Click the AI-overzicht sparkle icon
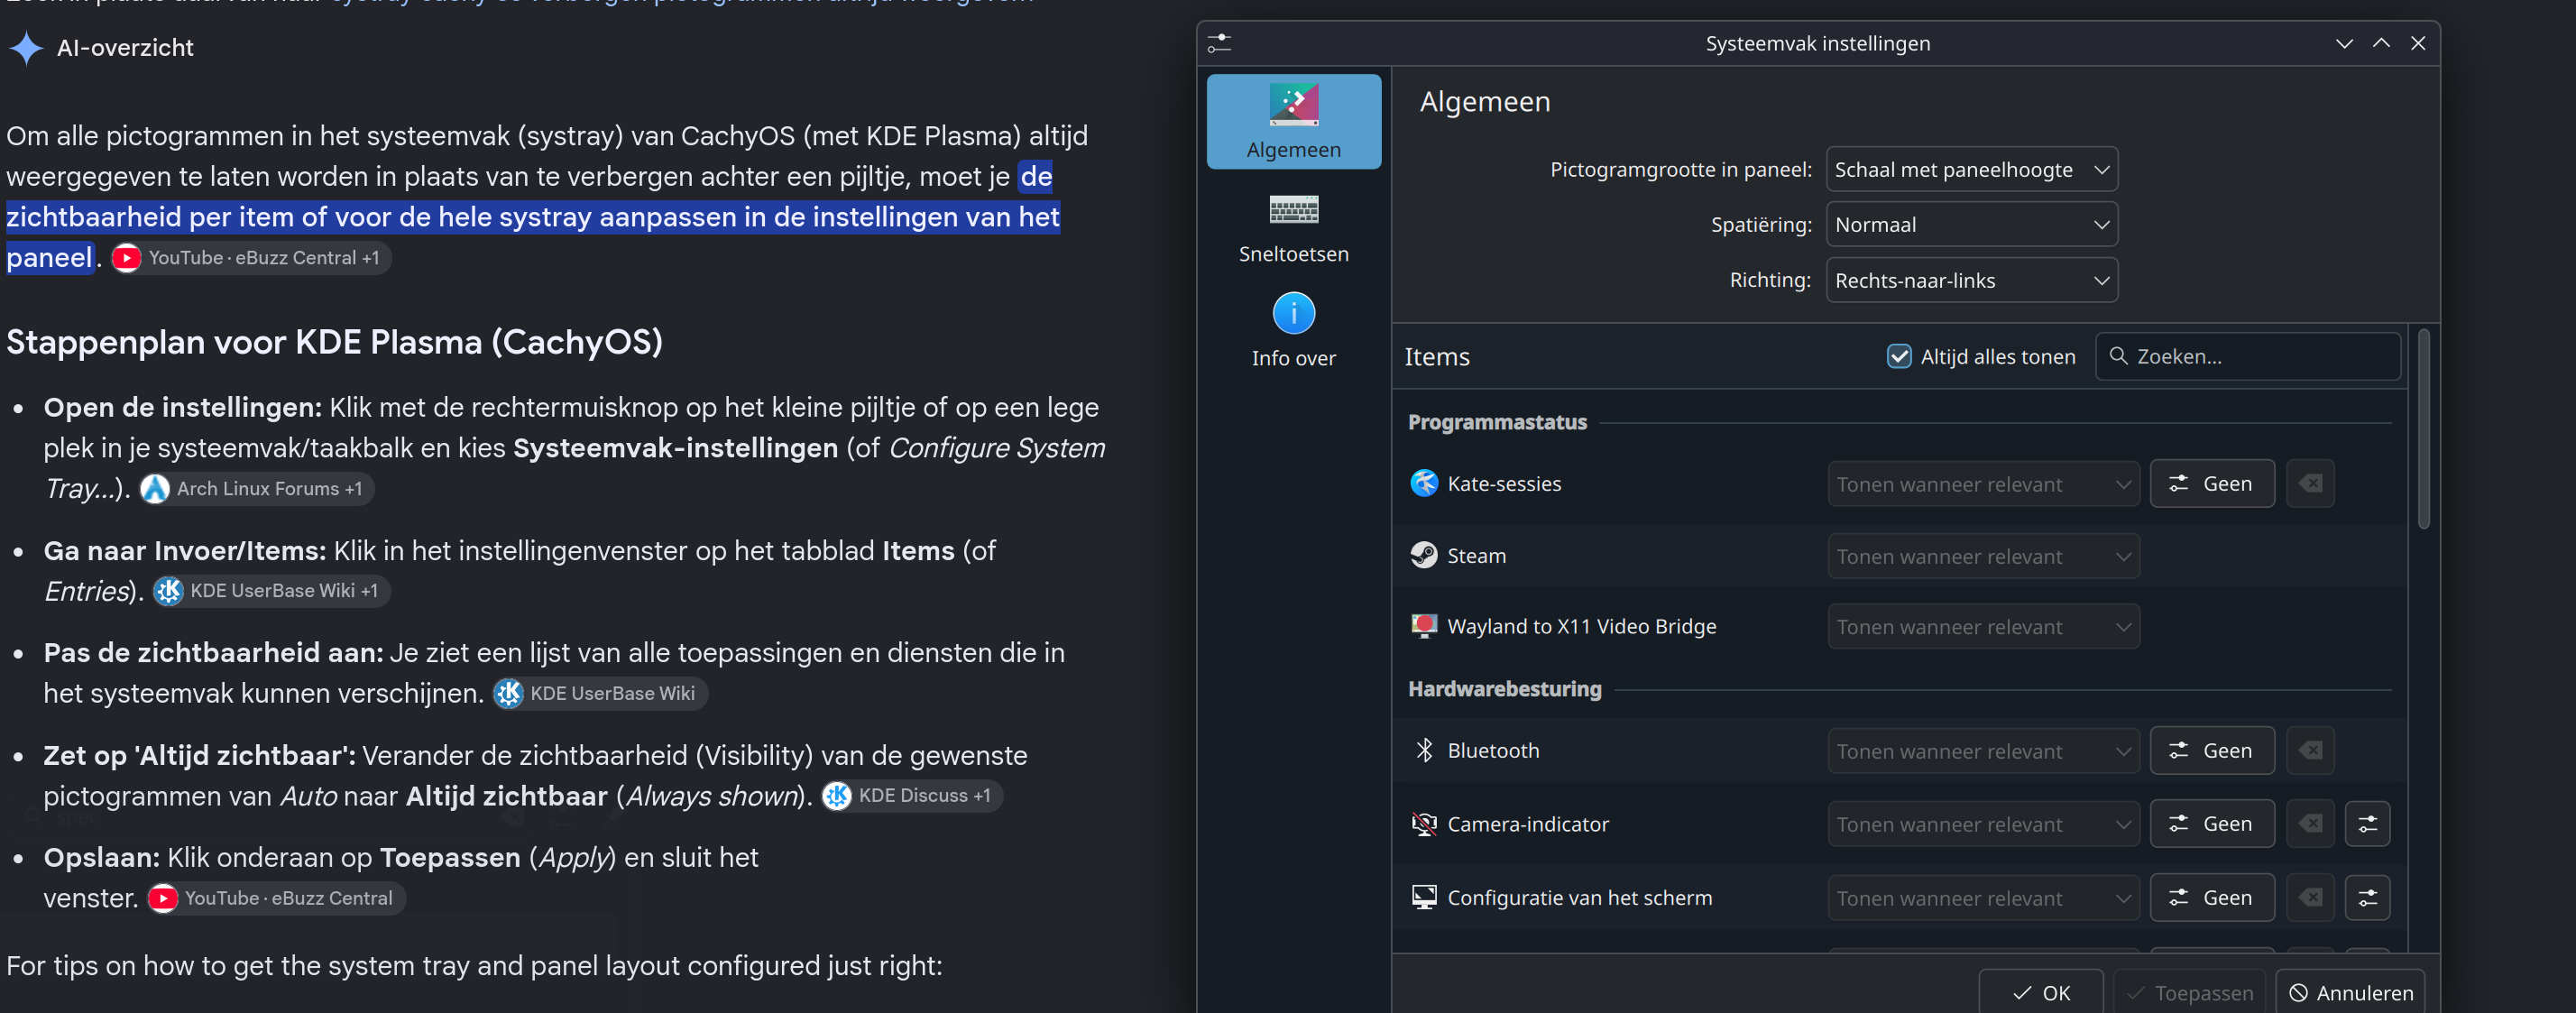Image resolution: width=2576 pixels, height=1013 pixels. (x=26, y=47)
